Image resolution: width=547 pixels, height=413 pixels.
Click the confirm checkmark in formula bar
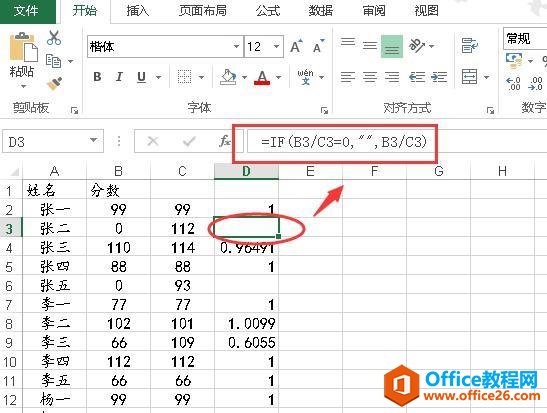[x=189, y=141]
